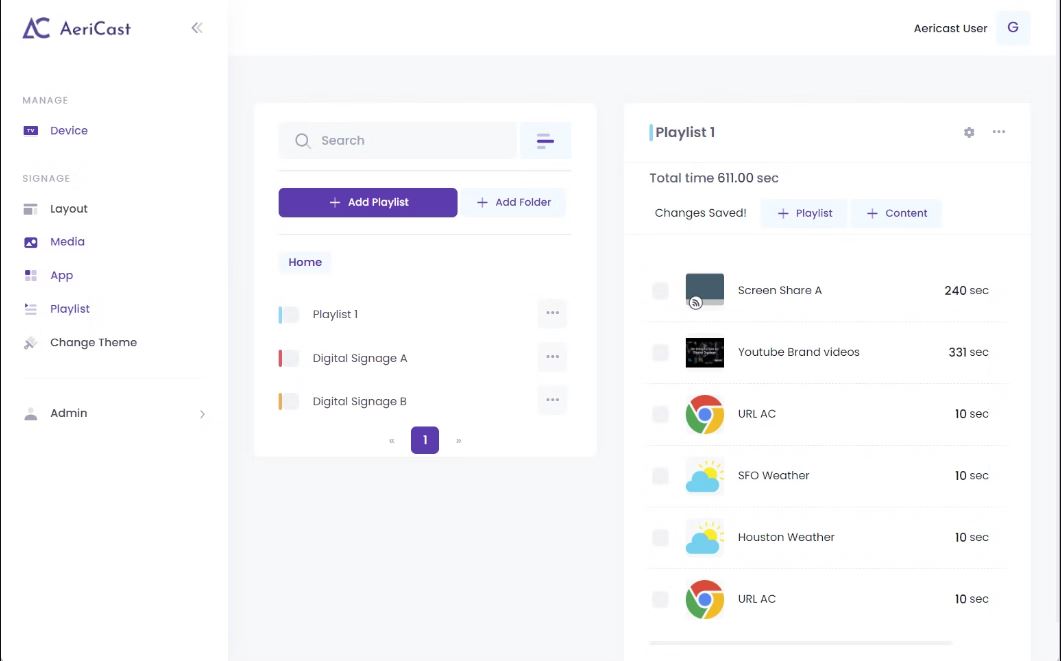Open the Playlist 1 header ellipsis menu
Image resolution: width=1061 pixels, height=661 pixels.
[x=999, y=132]
